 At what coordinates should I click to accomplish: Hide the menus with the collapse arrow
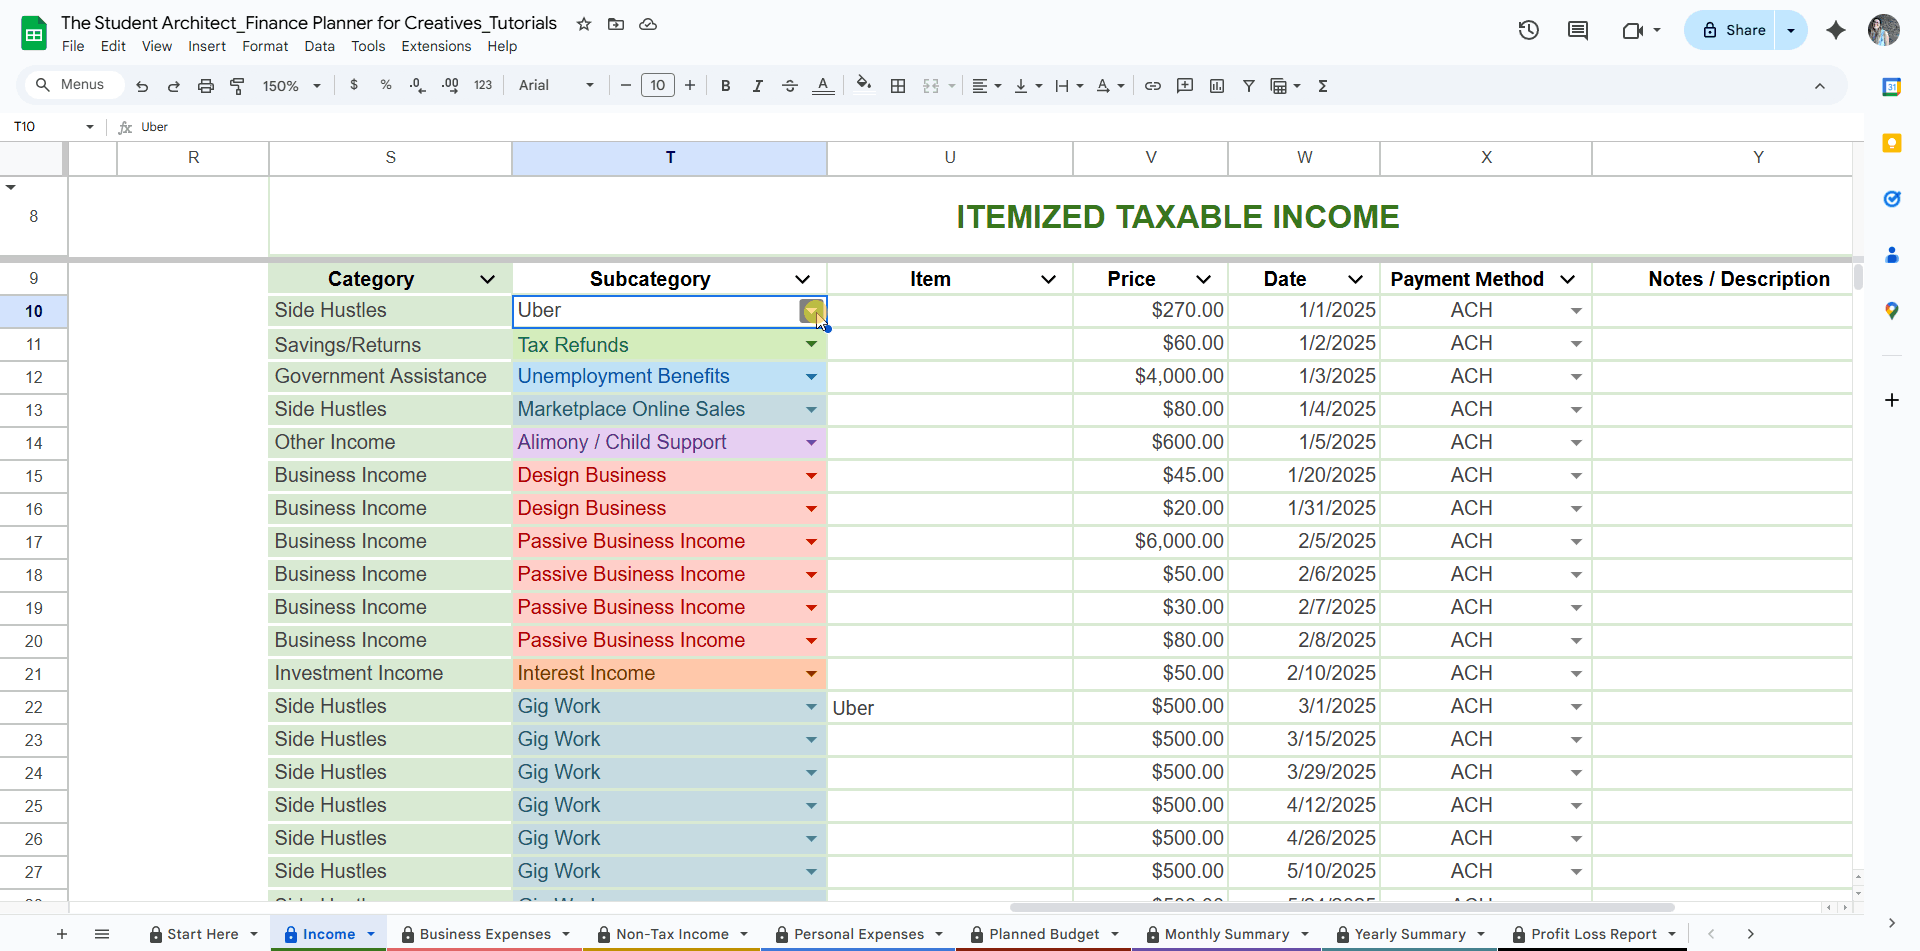click(x=1820, y=86)
